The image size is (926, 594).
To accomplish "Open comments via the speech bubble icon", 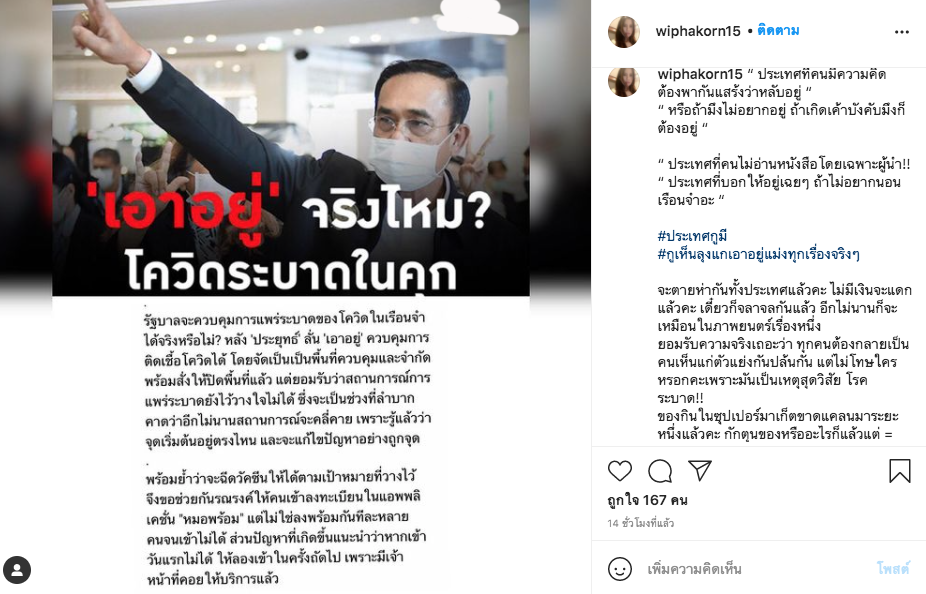I will point(660,471).
